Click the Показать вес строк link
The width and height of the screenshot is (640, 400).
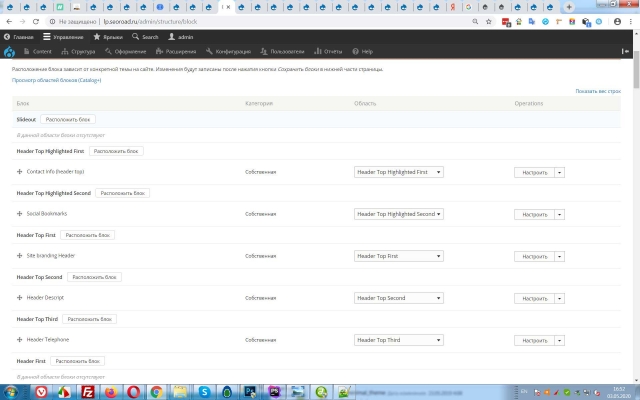click(598, 91)
